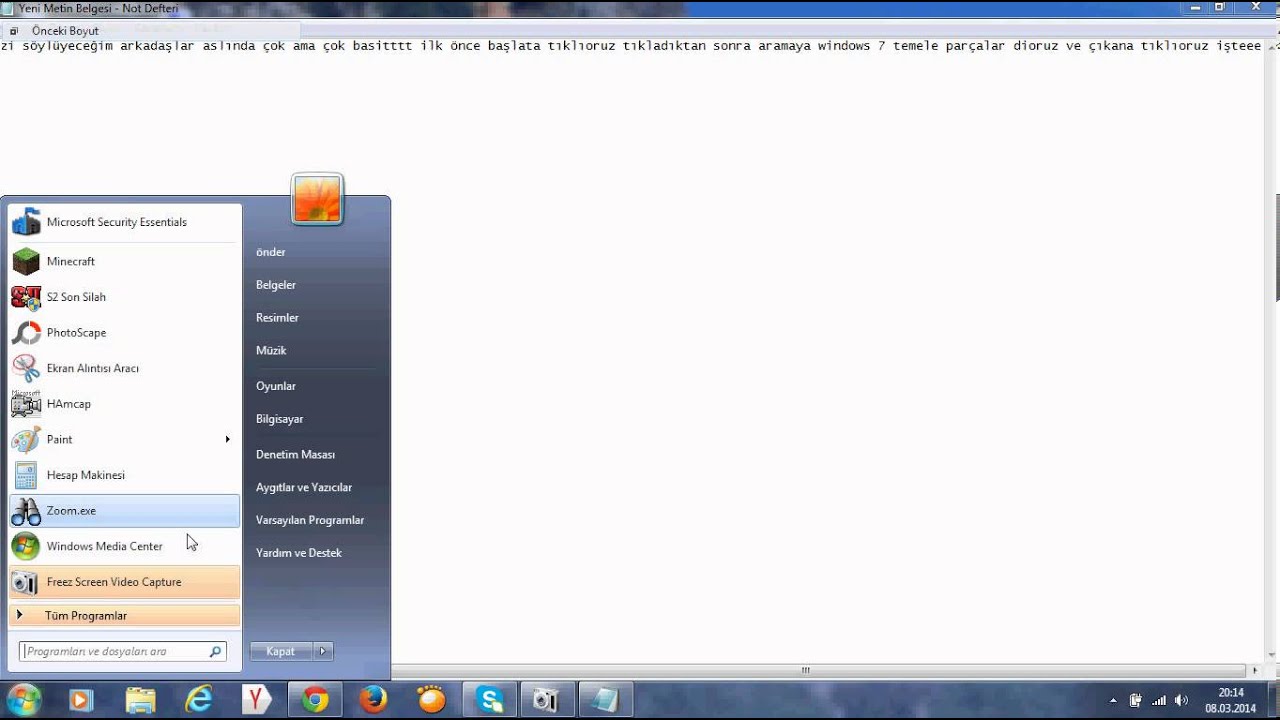Click the orange ball taskbar icon
The image size is (1280, 720).
click(x=431, y=699)
